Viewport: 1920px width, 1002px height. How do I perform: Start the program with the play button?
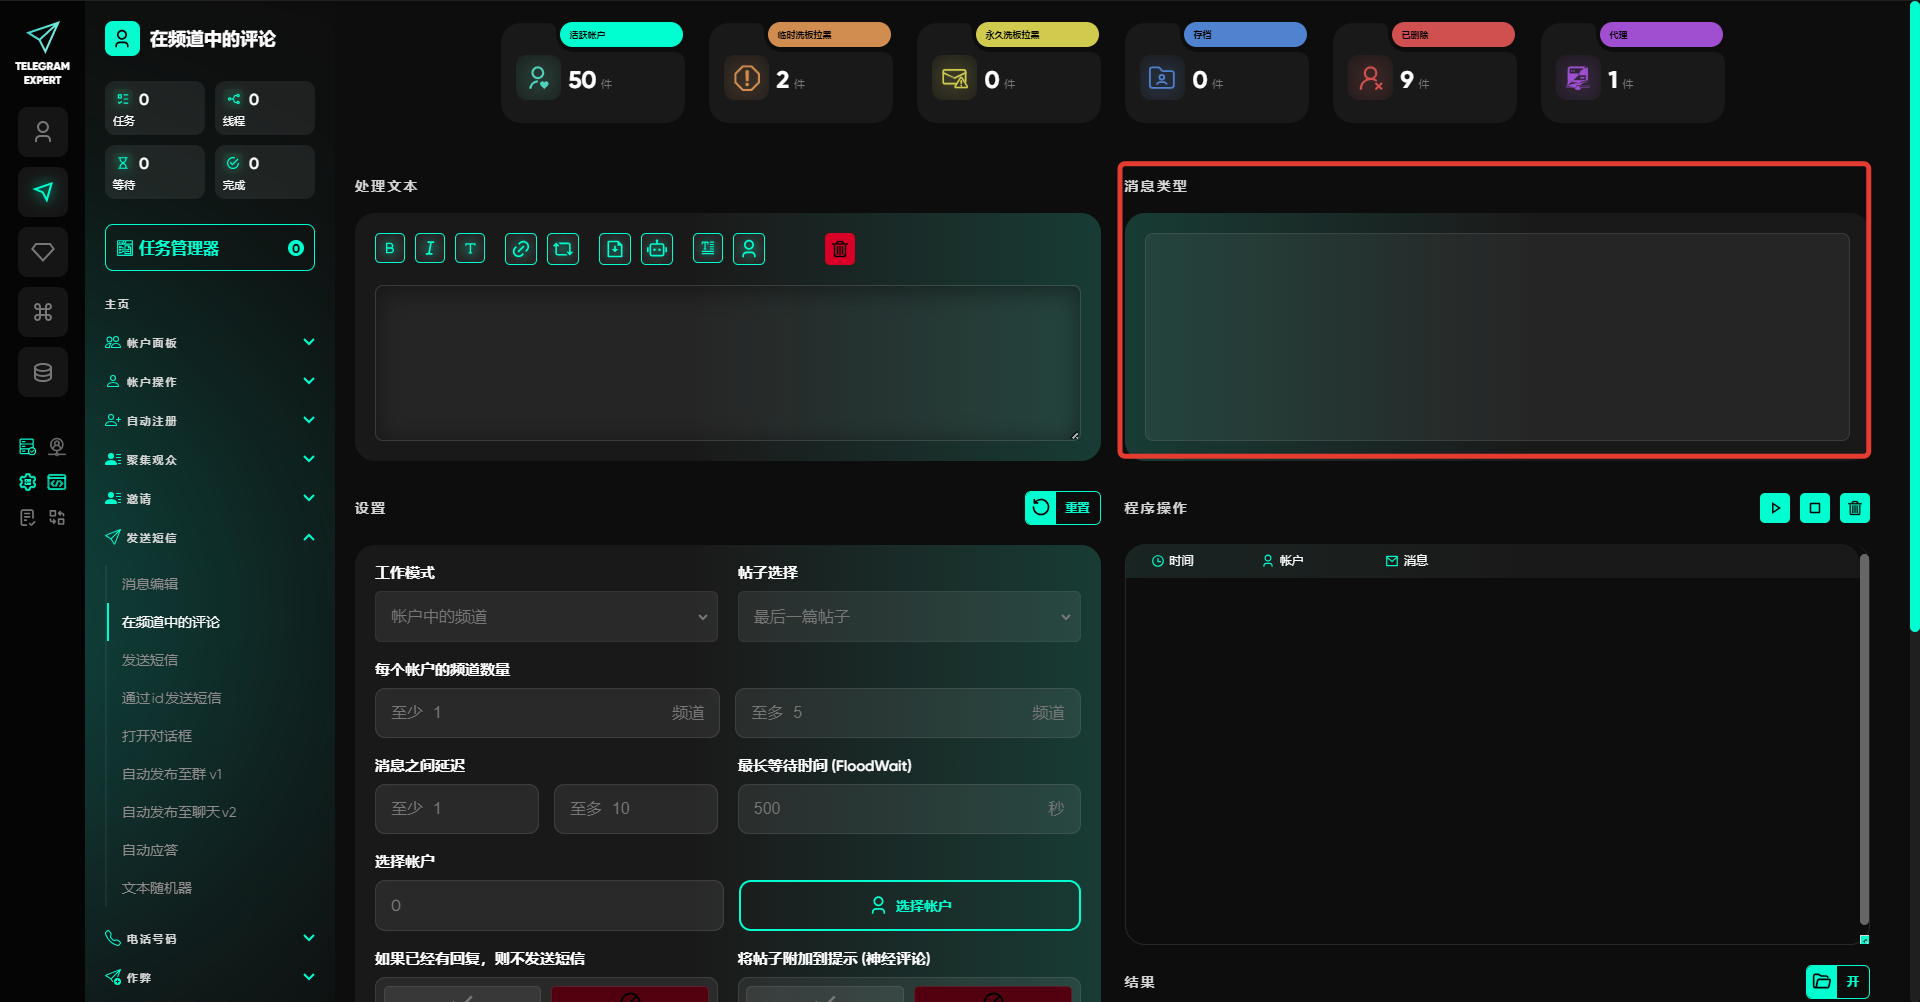1775,508
